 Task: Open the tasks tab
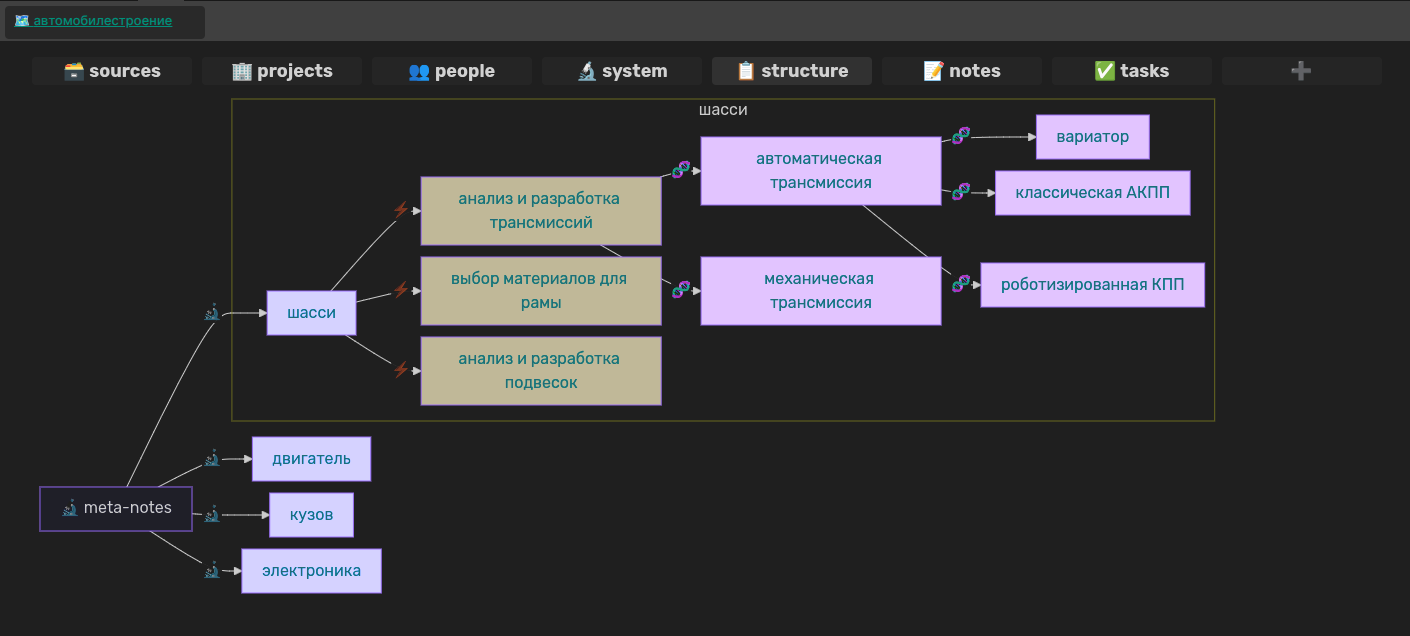click(x=1132, y=71)
